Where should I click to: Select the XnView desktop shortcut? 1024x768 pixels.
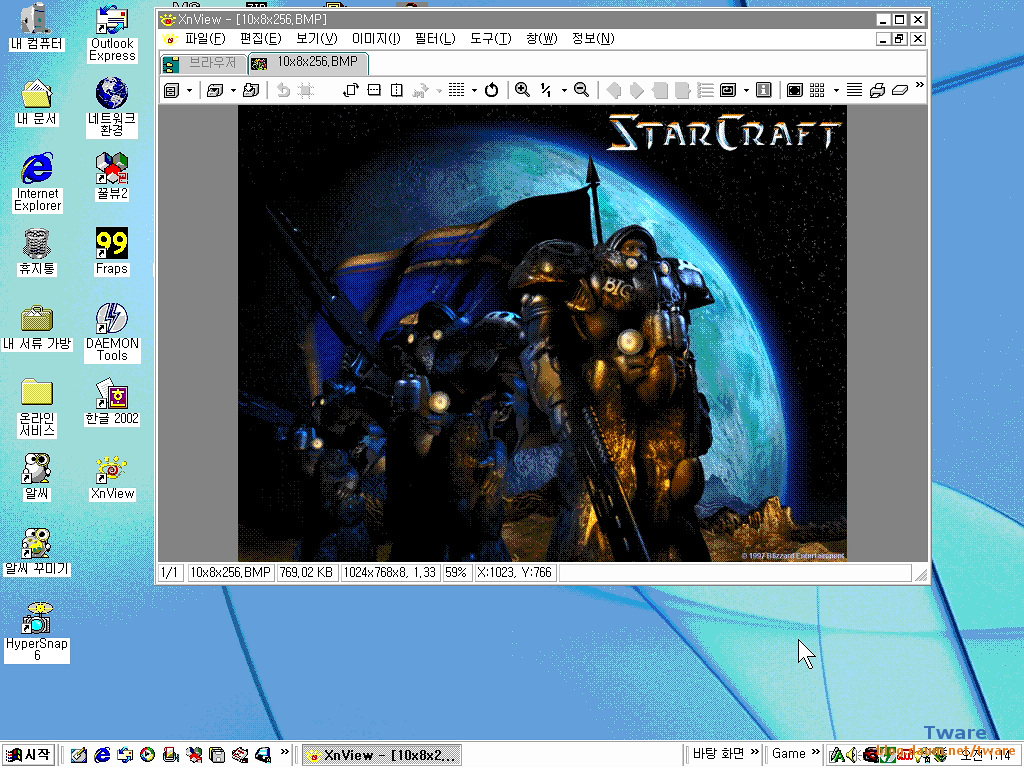[x=112, y=477]
